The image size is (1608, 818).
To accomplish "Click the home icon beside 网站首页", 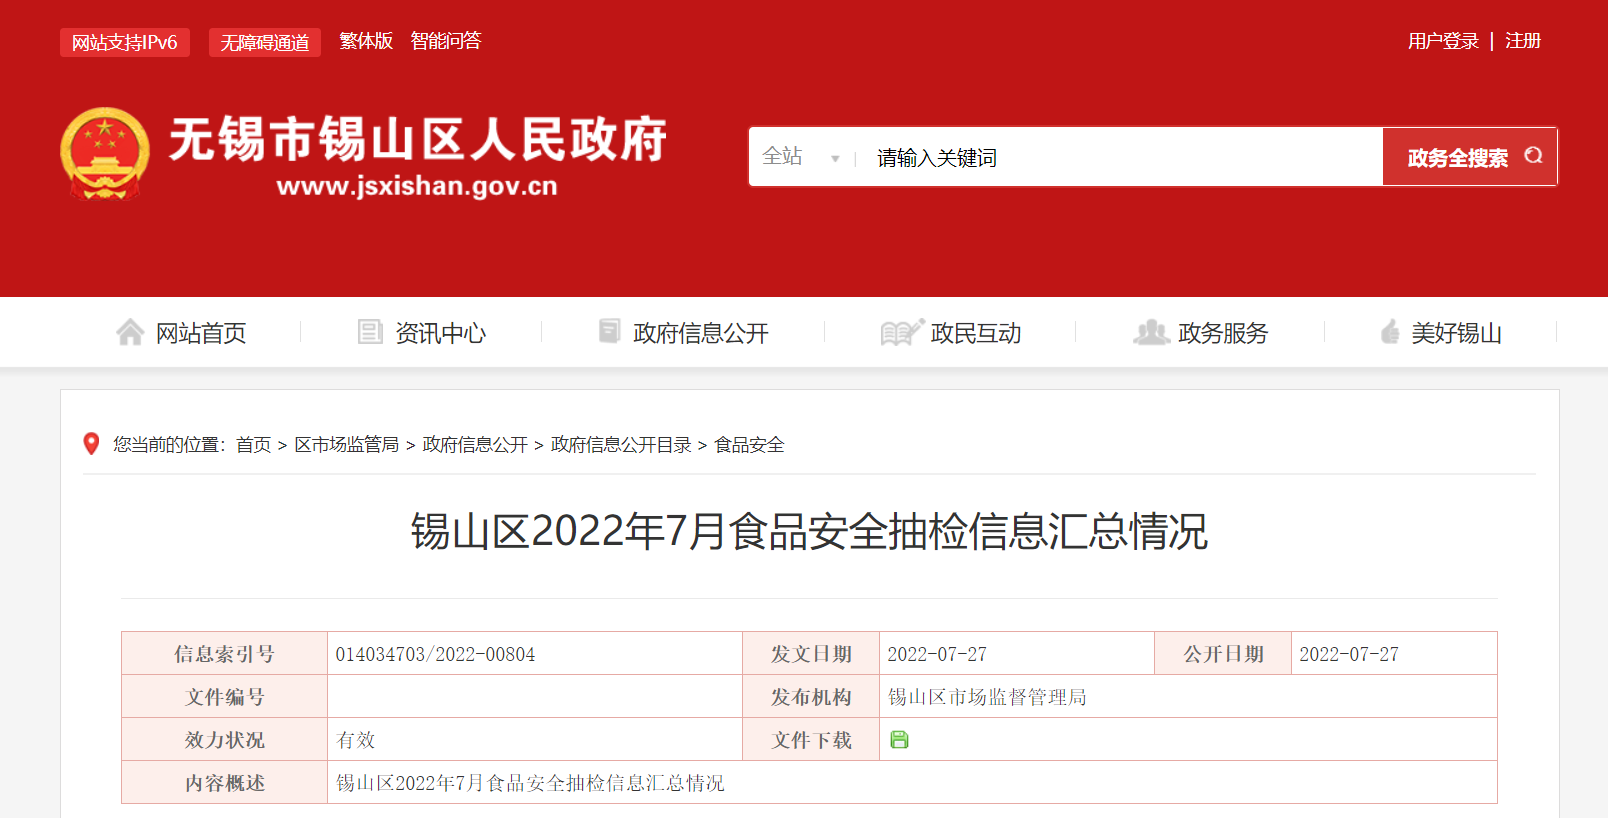I will 130,332.
